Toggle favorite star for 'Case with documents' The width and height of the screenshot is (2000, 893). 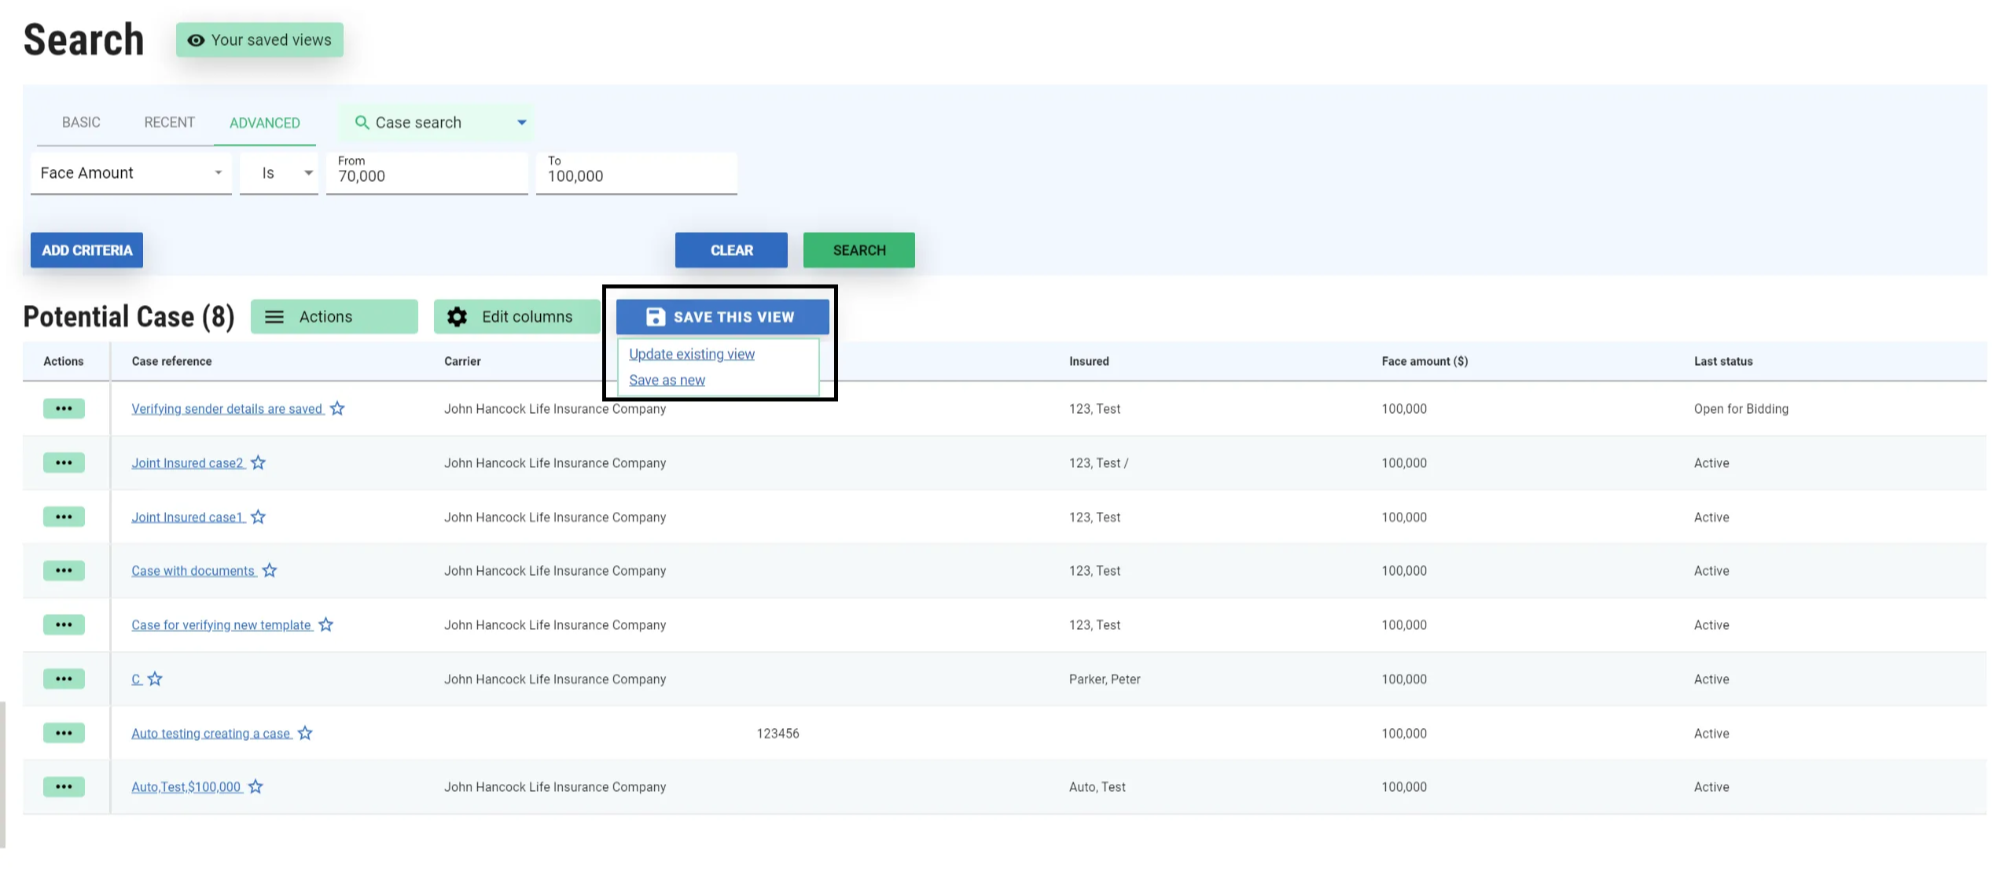(270, 571)
